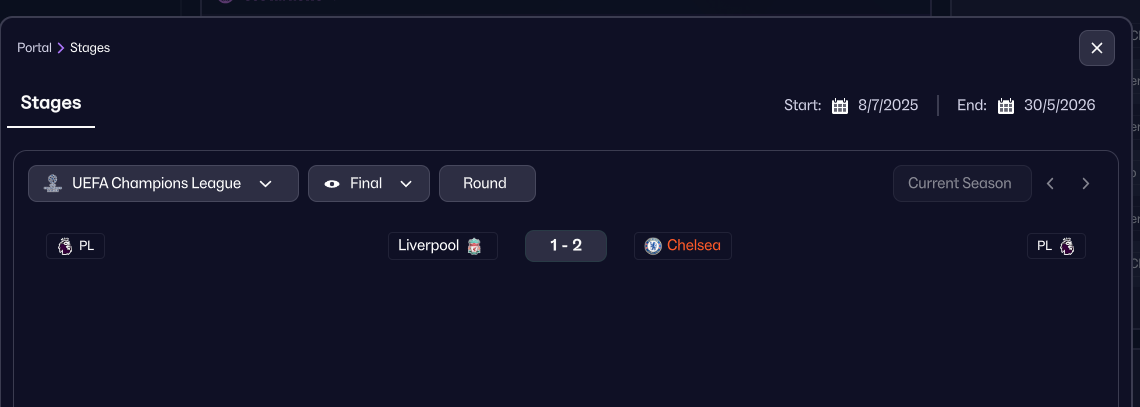Close the Stages dialog
1140x407 pixels.
point(1096,48)
